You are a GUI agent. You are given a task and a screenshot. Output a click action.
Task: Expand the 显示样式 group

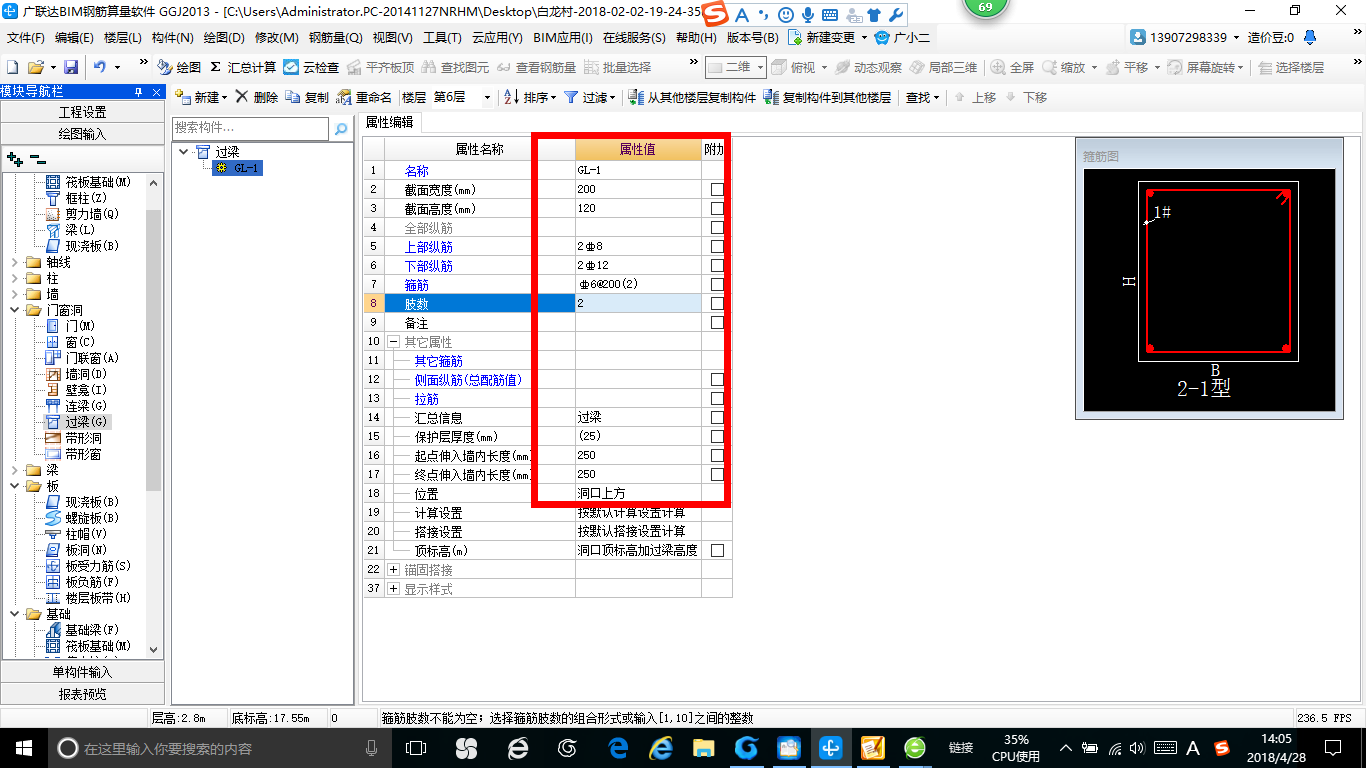pos(393,589)
